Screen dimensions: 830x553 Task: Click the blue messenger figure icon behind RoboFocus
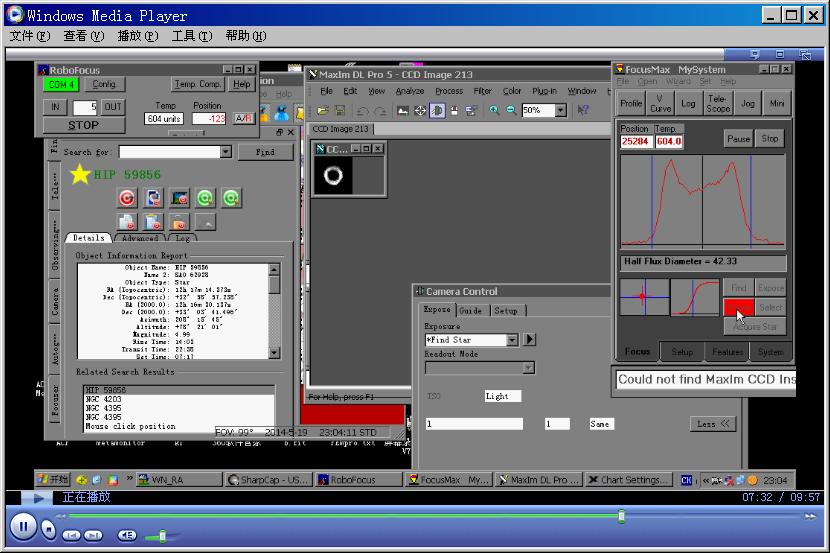click(x=282, y=112)
